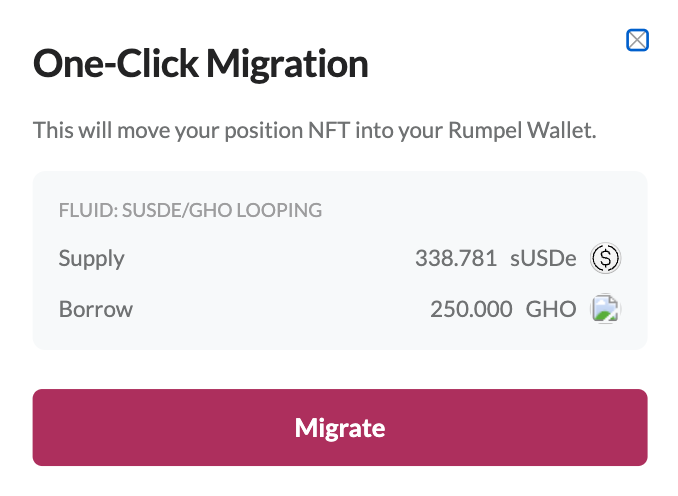Click the words 'Rumpel Wallet' in description

click(522, 130)
